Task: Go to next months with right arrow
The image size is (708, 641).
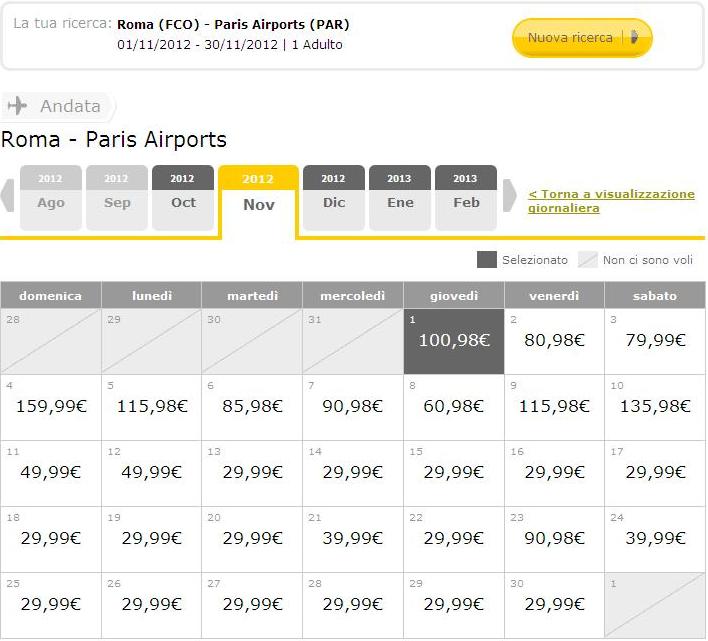Action: pos(509,195)
